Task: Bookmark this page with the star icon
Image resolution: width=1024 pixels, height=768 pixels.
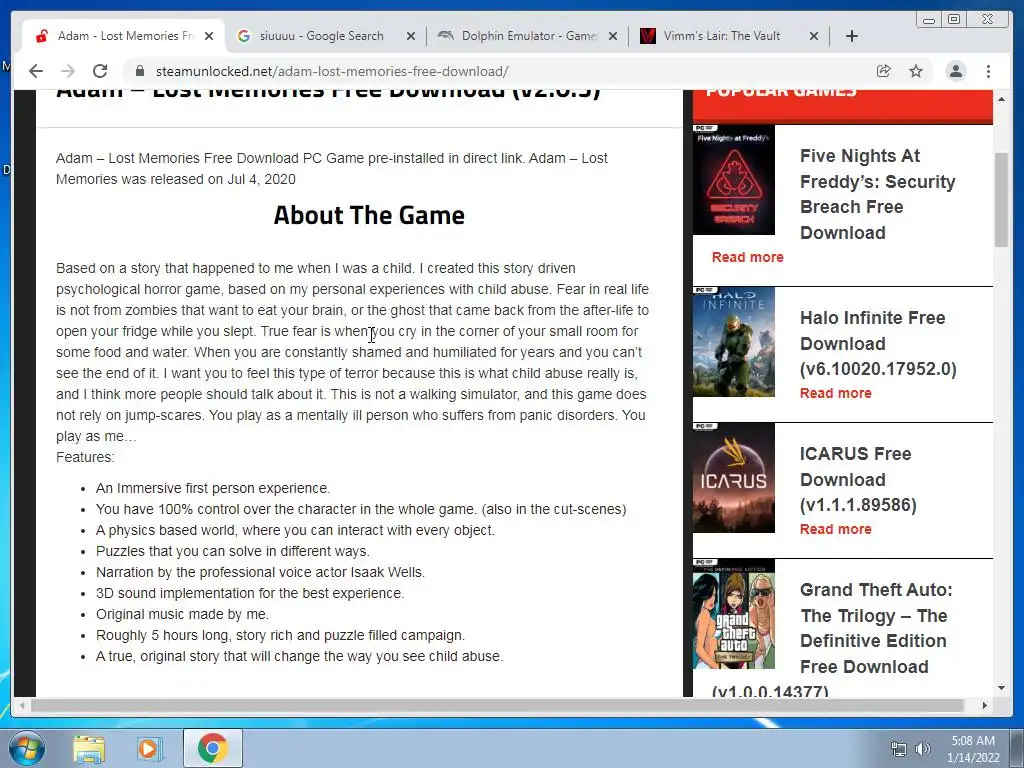Action: [x=916, y=71]
